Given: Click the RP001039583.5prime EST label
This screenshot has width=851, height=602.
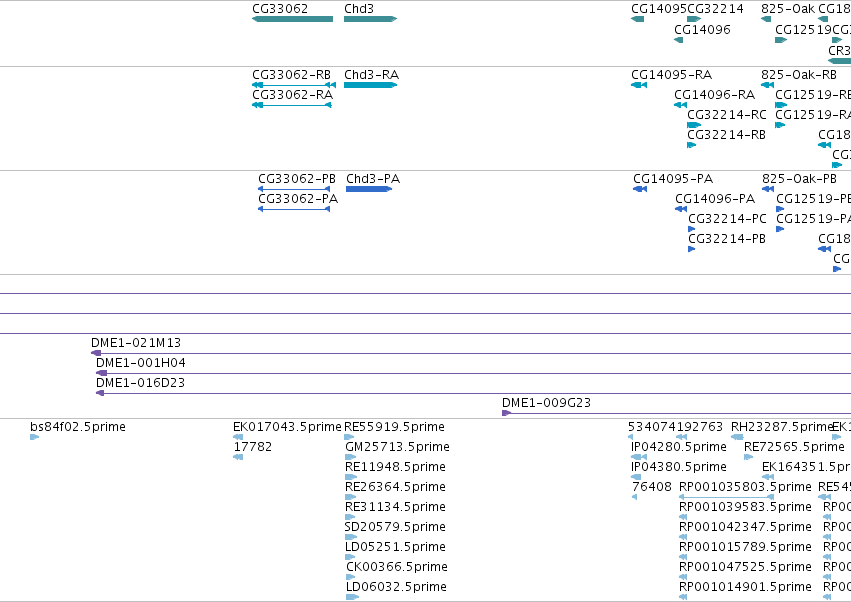Looking at the screenshot, I should [x=745, y=507].
